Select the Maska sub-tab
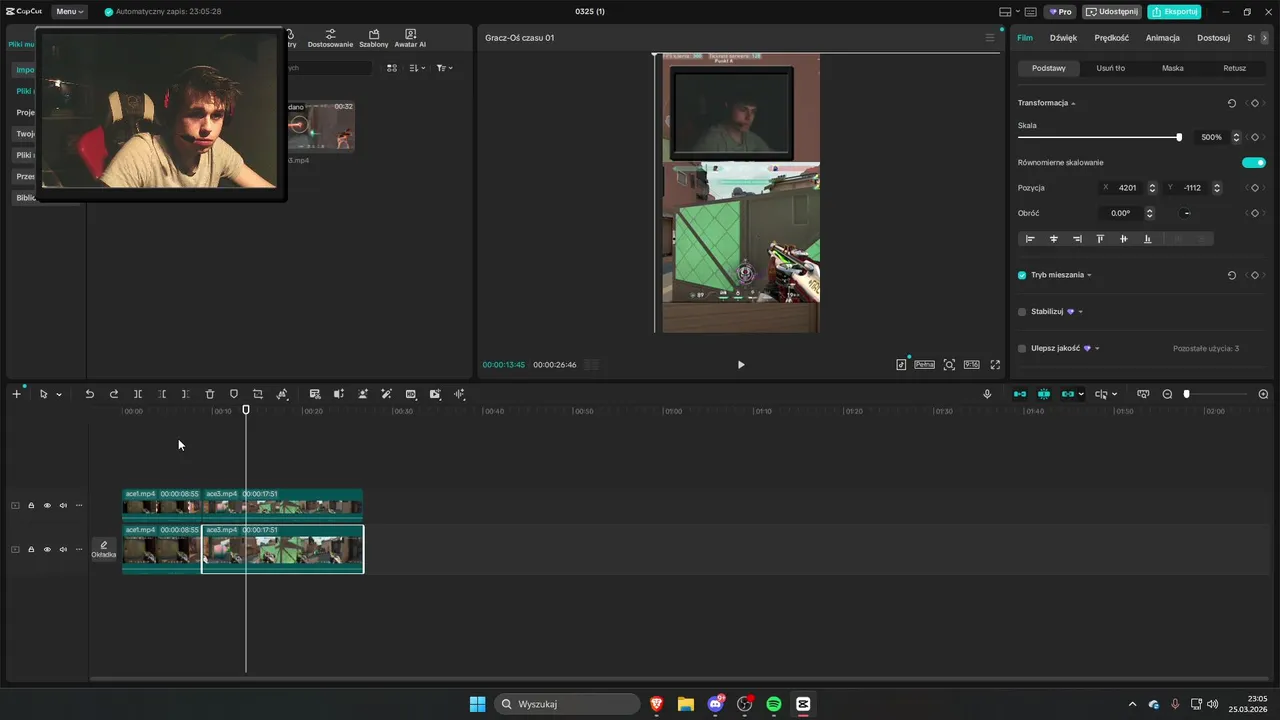This screenshot has height=720, width=1280. pos(1172,68)
